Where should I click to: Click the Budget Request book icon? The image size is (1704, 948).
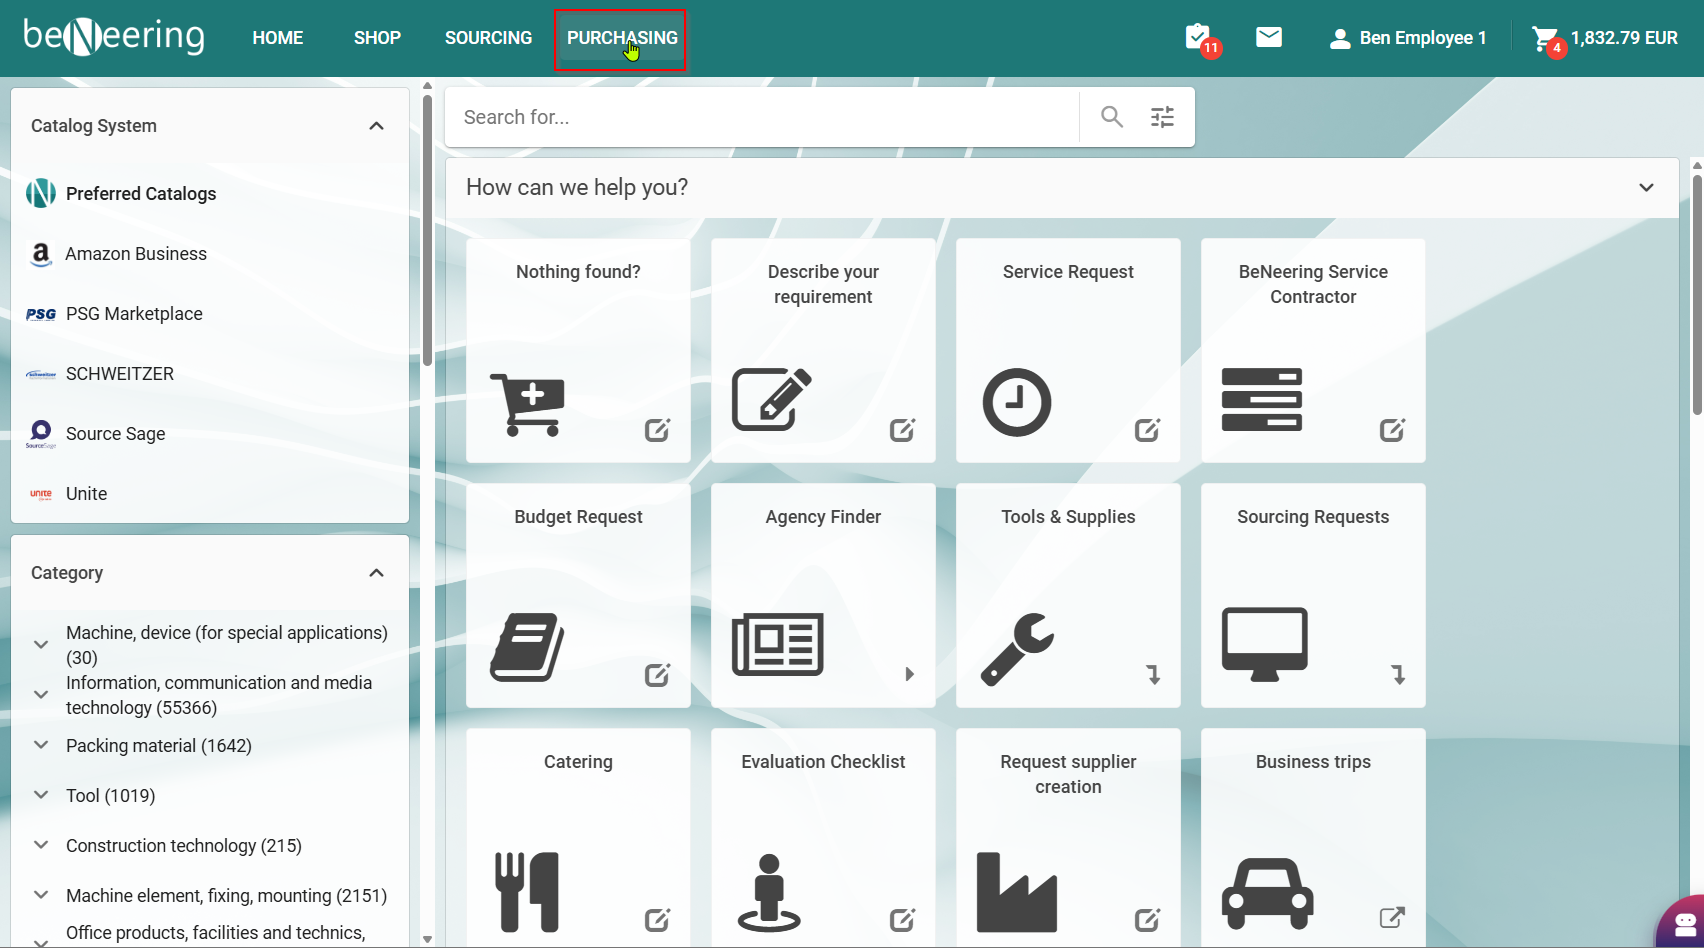pos(527,647)
